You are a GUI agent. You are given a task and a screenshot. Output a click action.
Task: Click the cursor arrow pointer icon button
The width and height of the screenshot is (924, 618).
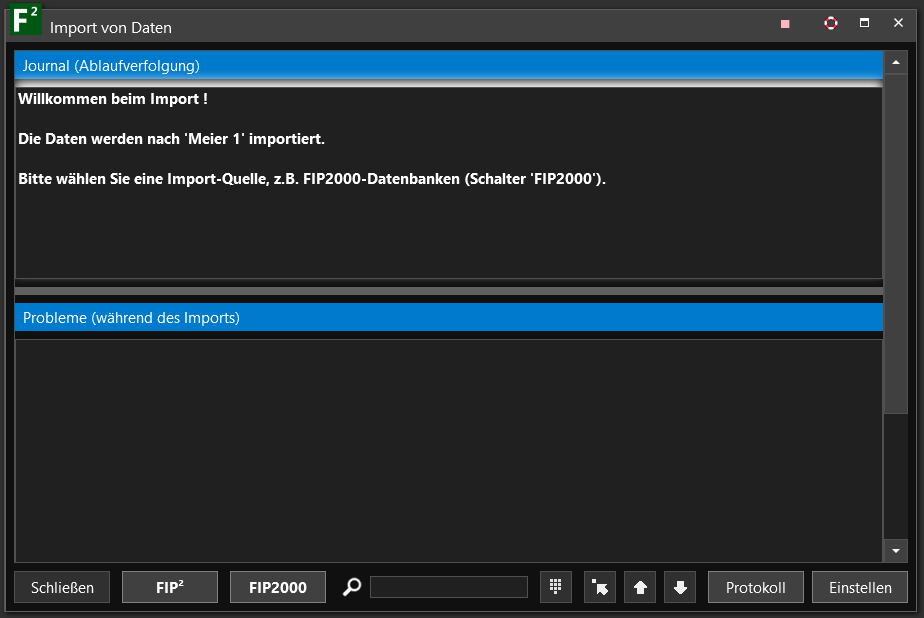(x=600, y=587)
